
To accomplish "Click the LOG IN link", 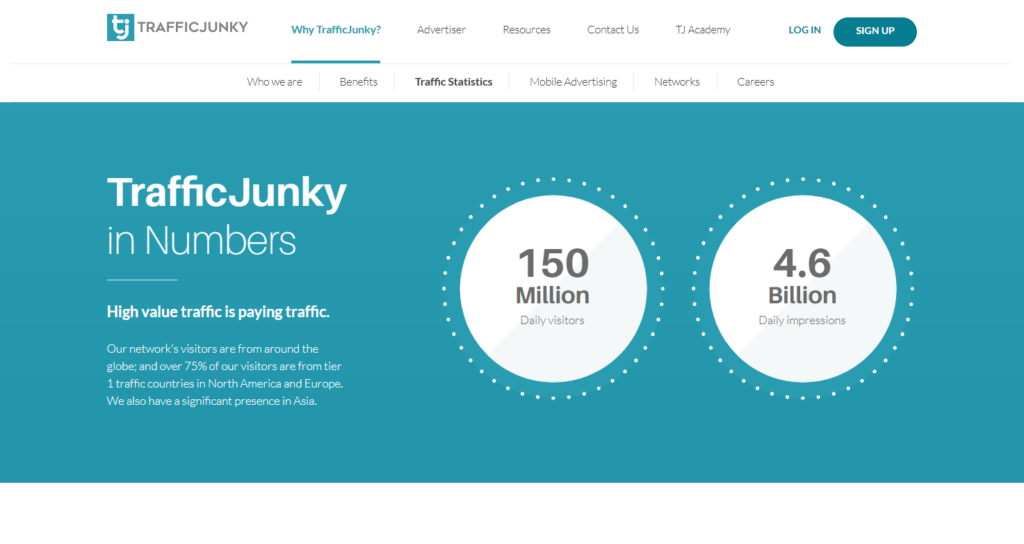I will click(x=805, y=30).
